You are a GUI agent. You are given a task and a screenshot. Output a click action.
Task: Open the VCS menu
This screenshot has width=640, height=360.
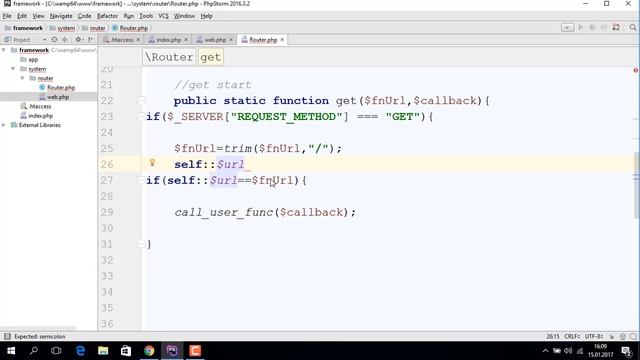click(x=163, y=16)
